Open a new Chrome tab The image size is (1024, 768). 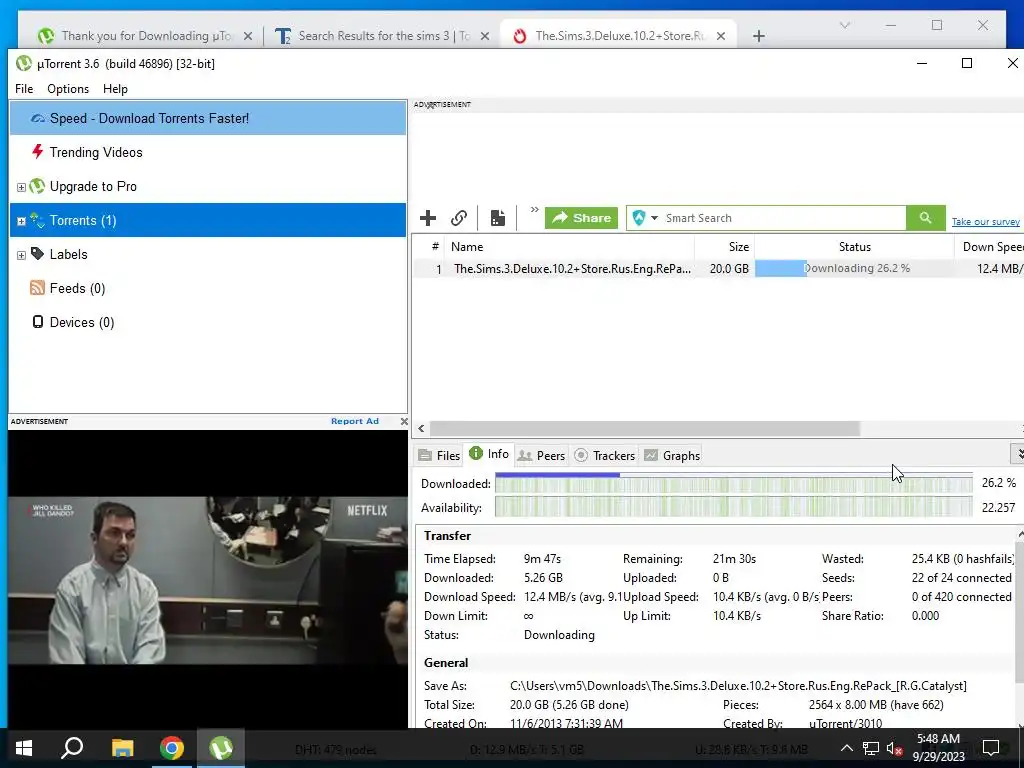tap(758, 36)
